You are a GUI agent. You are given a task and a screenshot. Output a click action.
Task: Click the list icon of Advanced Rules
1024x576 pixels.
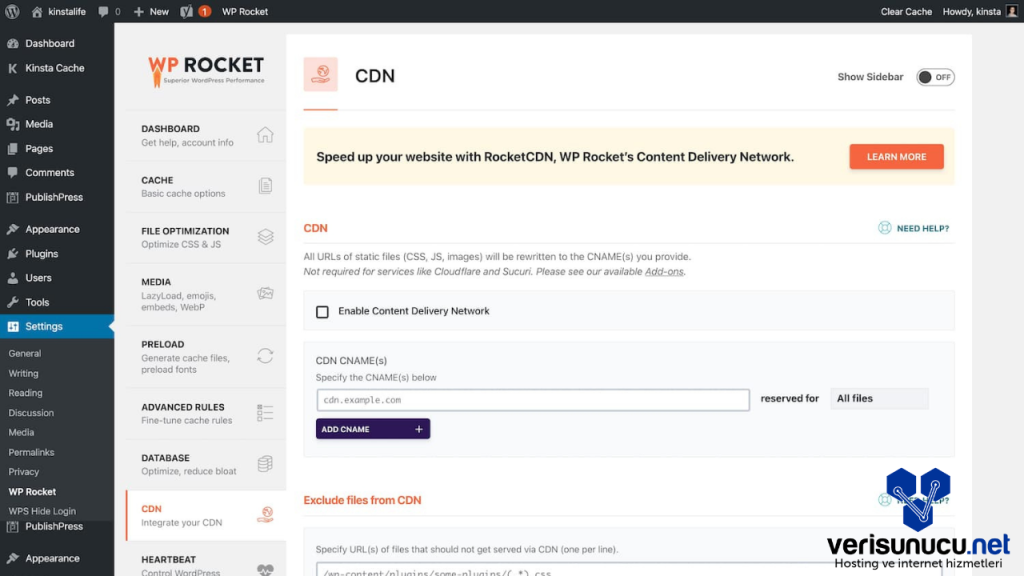pyautogui.click(x=265, y=413)
